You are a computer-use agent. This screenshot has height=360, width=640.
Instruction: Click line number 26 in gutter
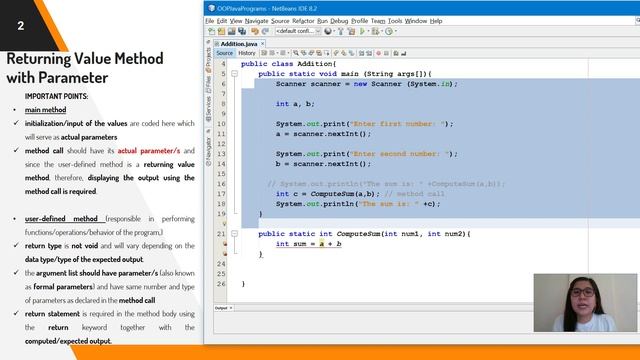(x=221, y=284)
